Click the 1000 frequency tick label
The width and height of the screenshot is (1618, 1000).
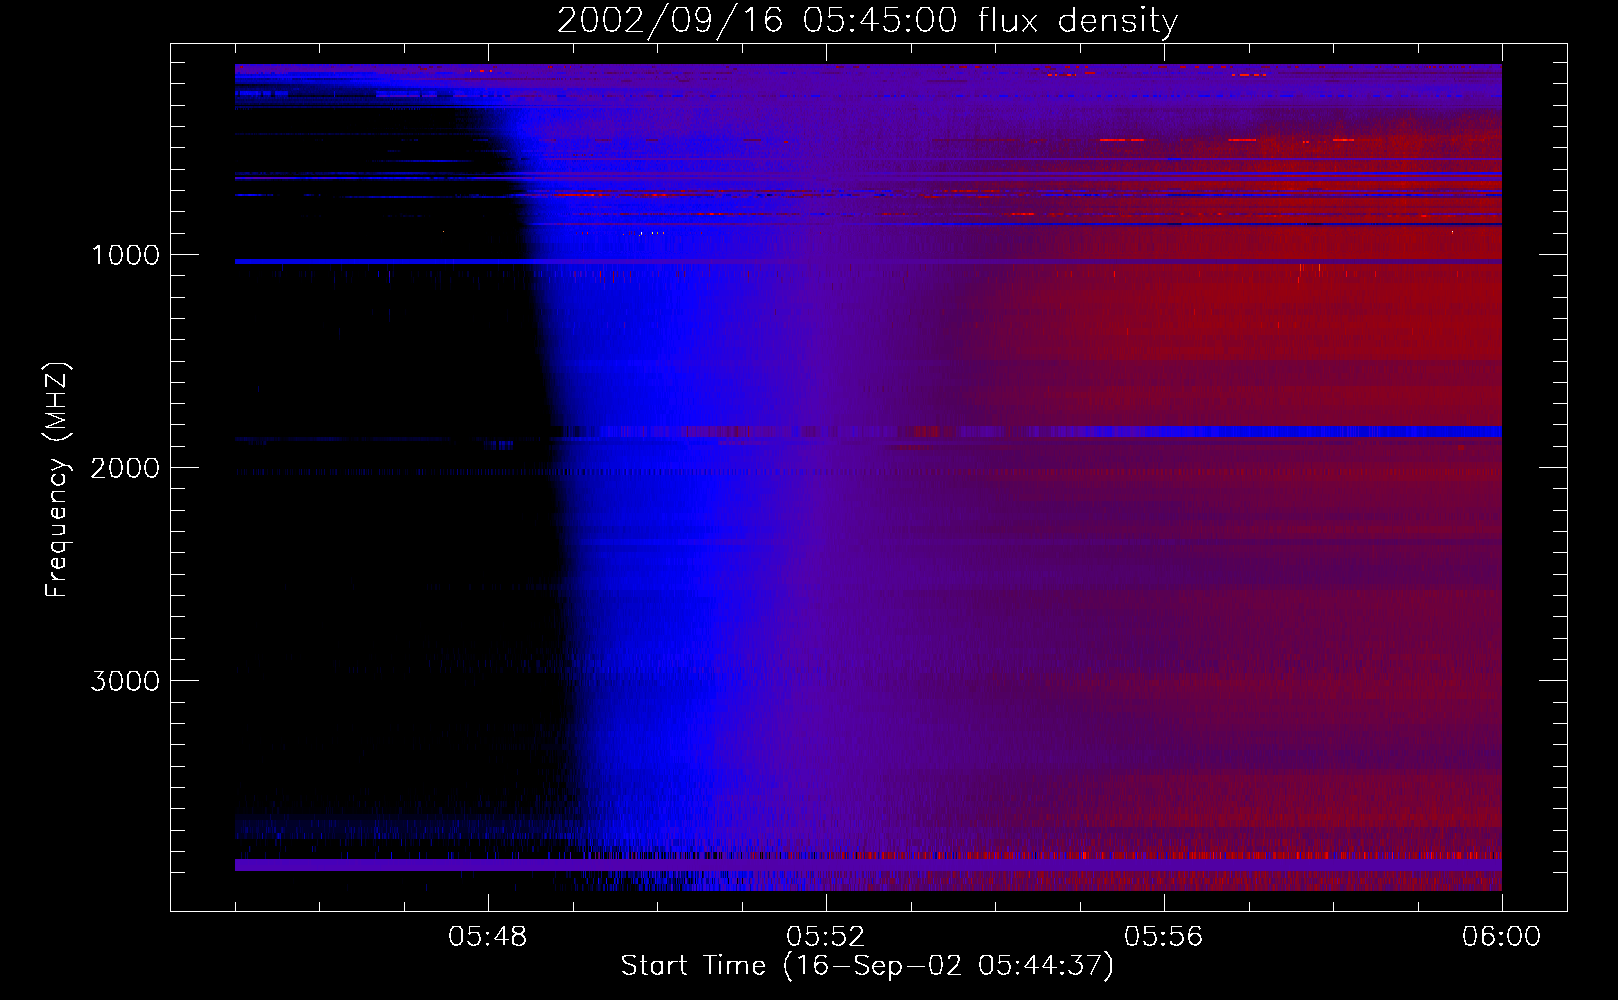point(125,255)
